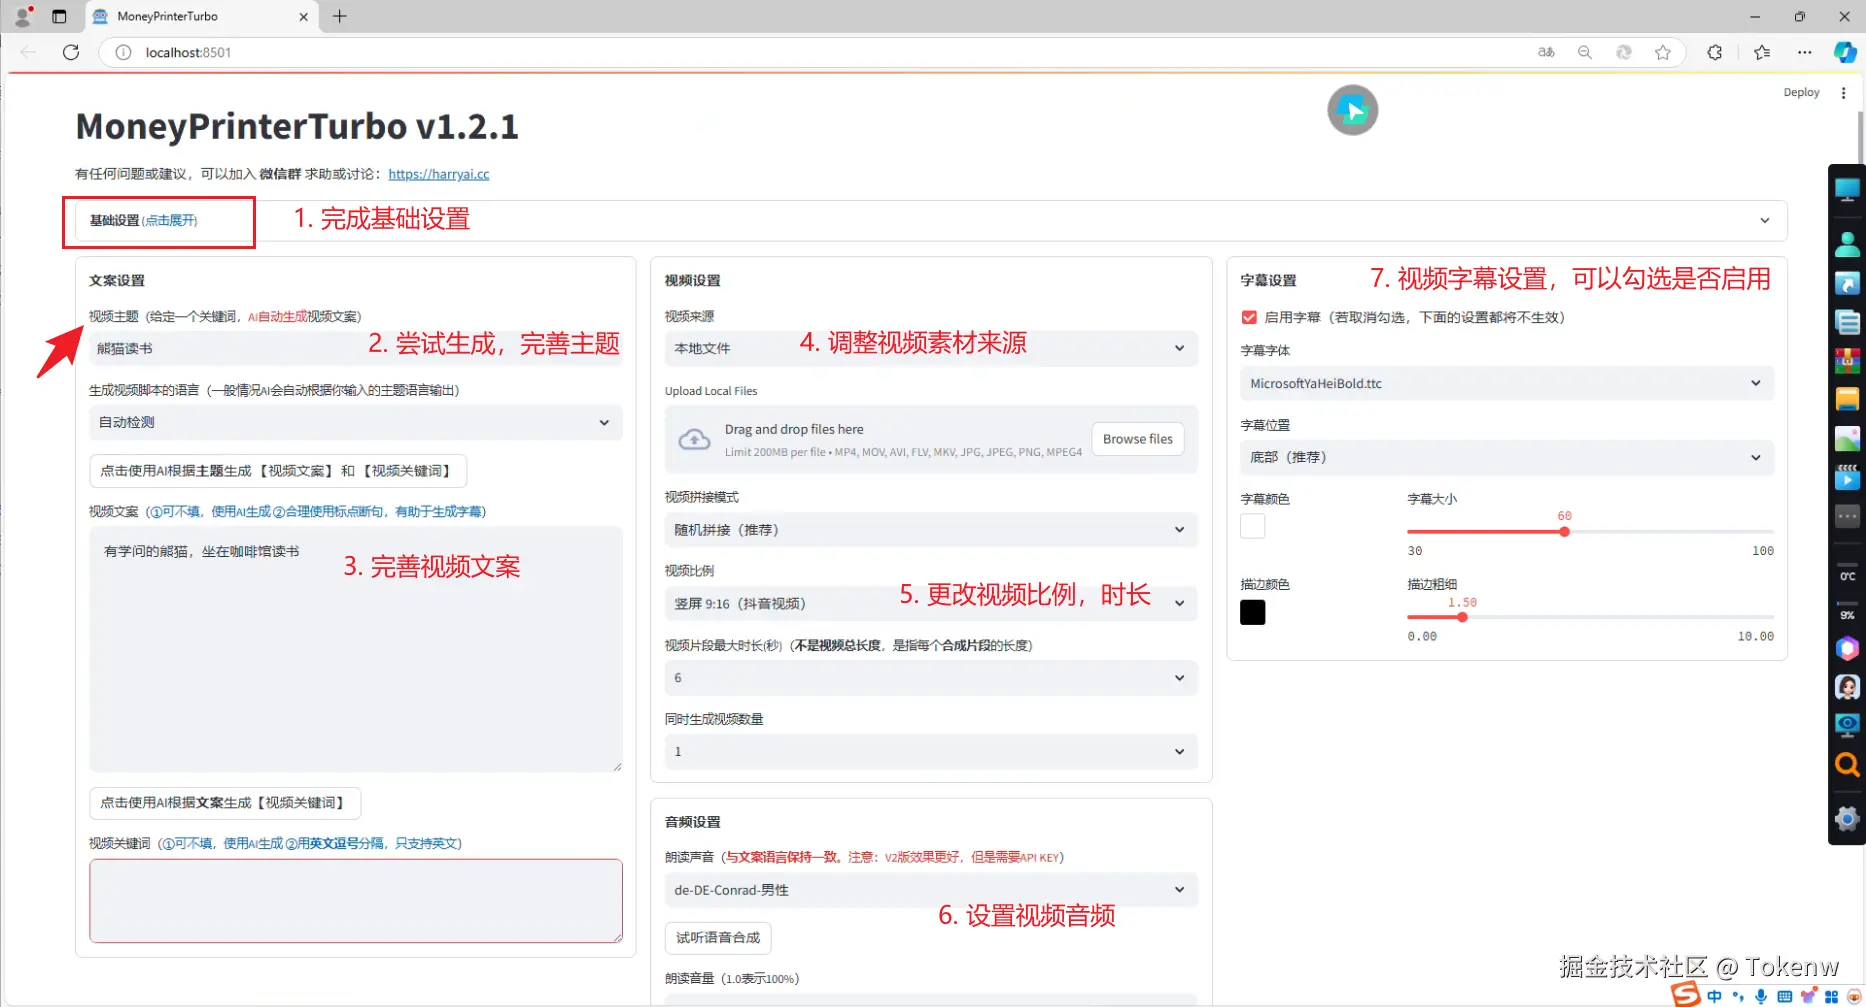This screenshot has width=1866, height=1007.
Task: Open the blue shortcut-arrow icon in the dock
Action: click(1847, 283)
